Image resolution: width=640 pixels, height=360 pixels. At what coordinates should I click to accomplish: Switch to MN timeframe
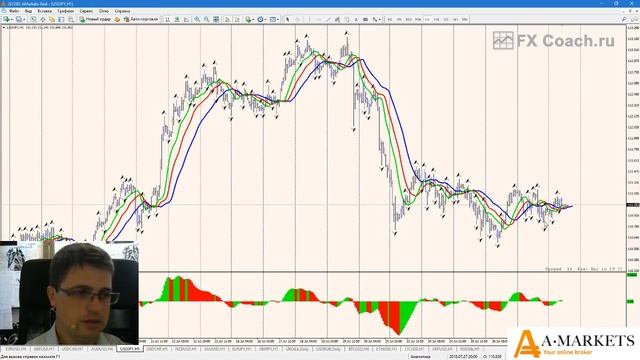[464, 19]
